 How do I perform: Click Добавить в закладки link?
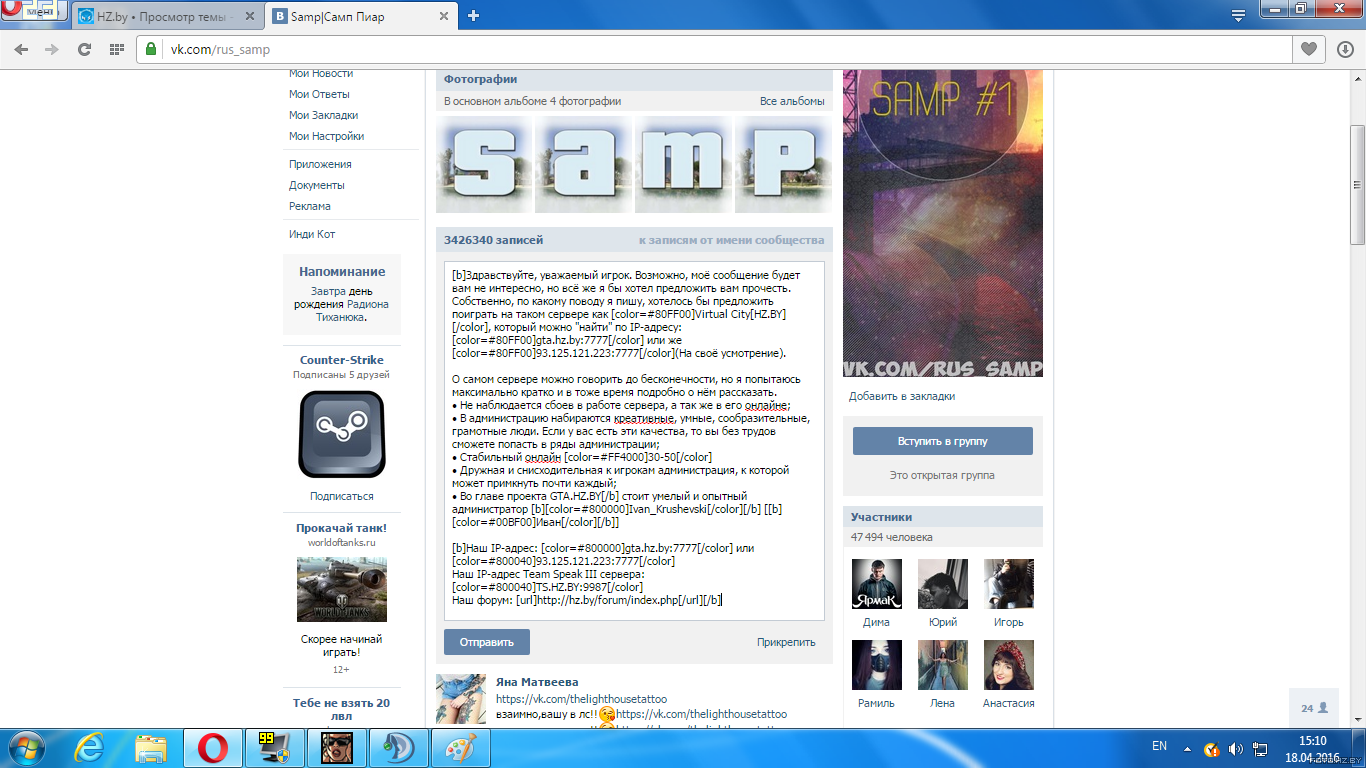902,396
